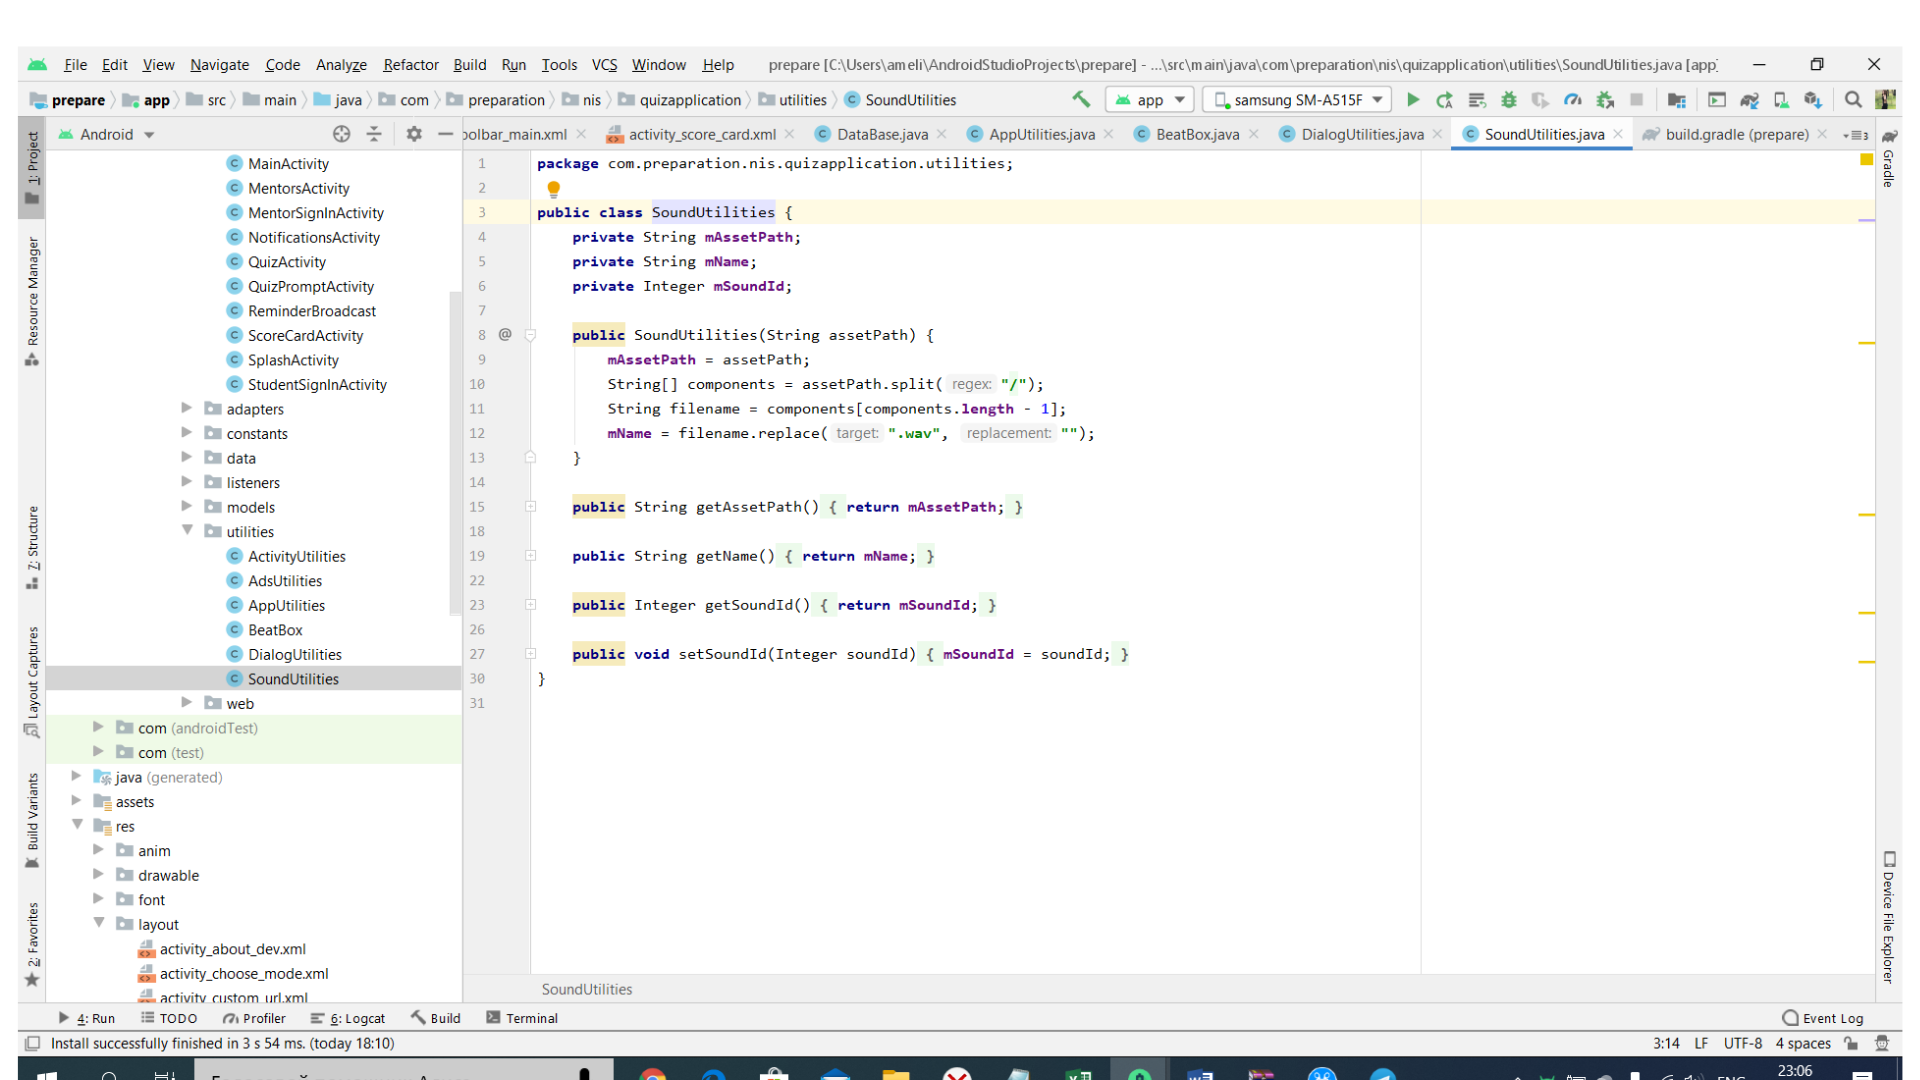
Task: Click the Make Project hammer icon
Action: [x=1081, y=99]
